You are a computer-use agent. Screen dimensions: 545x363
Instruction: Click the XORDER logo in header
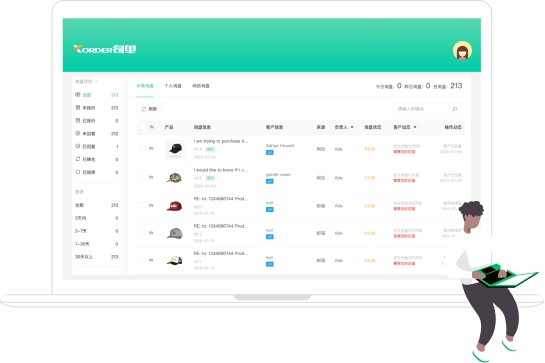pyautogui.click(x=105, y=49)
